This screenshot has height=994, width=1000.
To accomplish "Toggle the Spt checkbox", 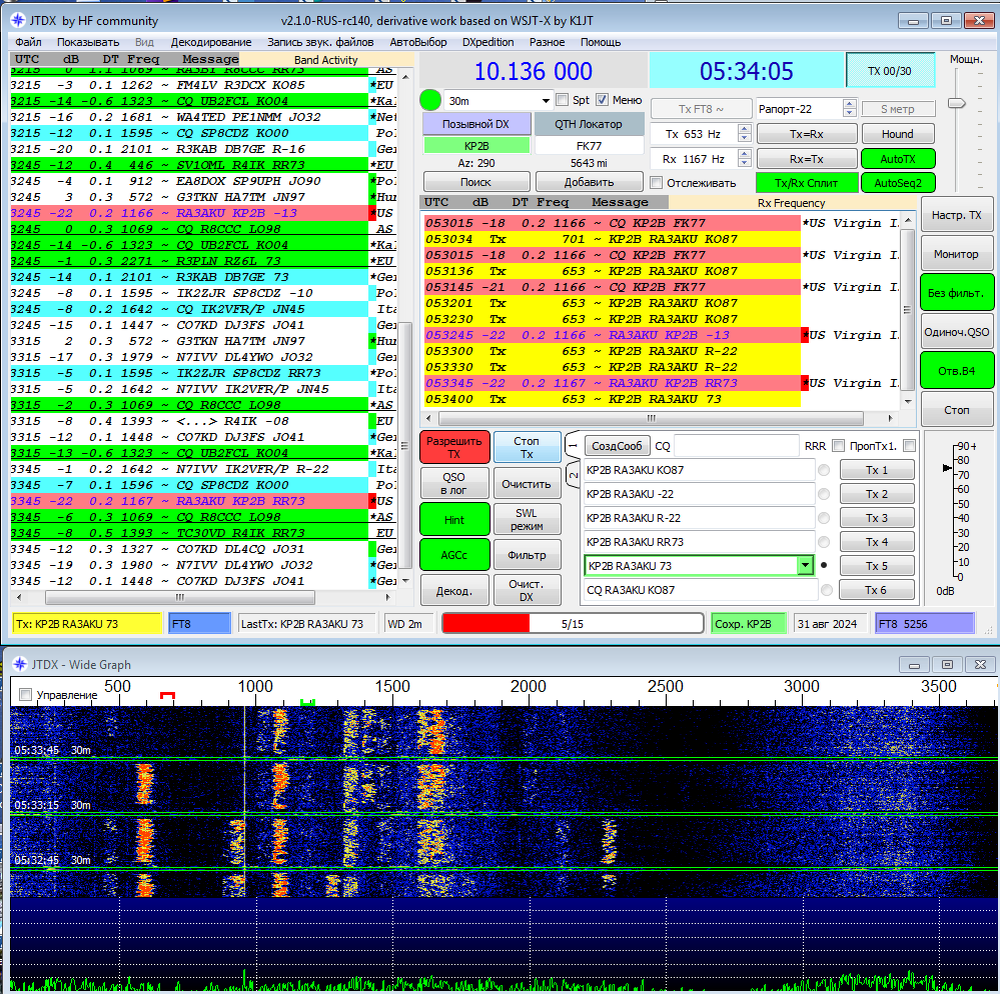I will click(x=562, y=100).
